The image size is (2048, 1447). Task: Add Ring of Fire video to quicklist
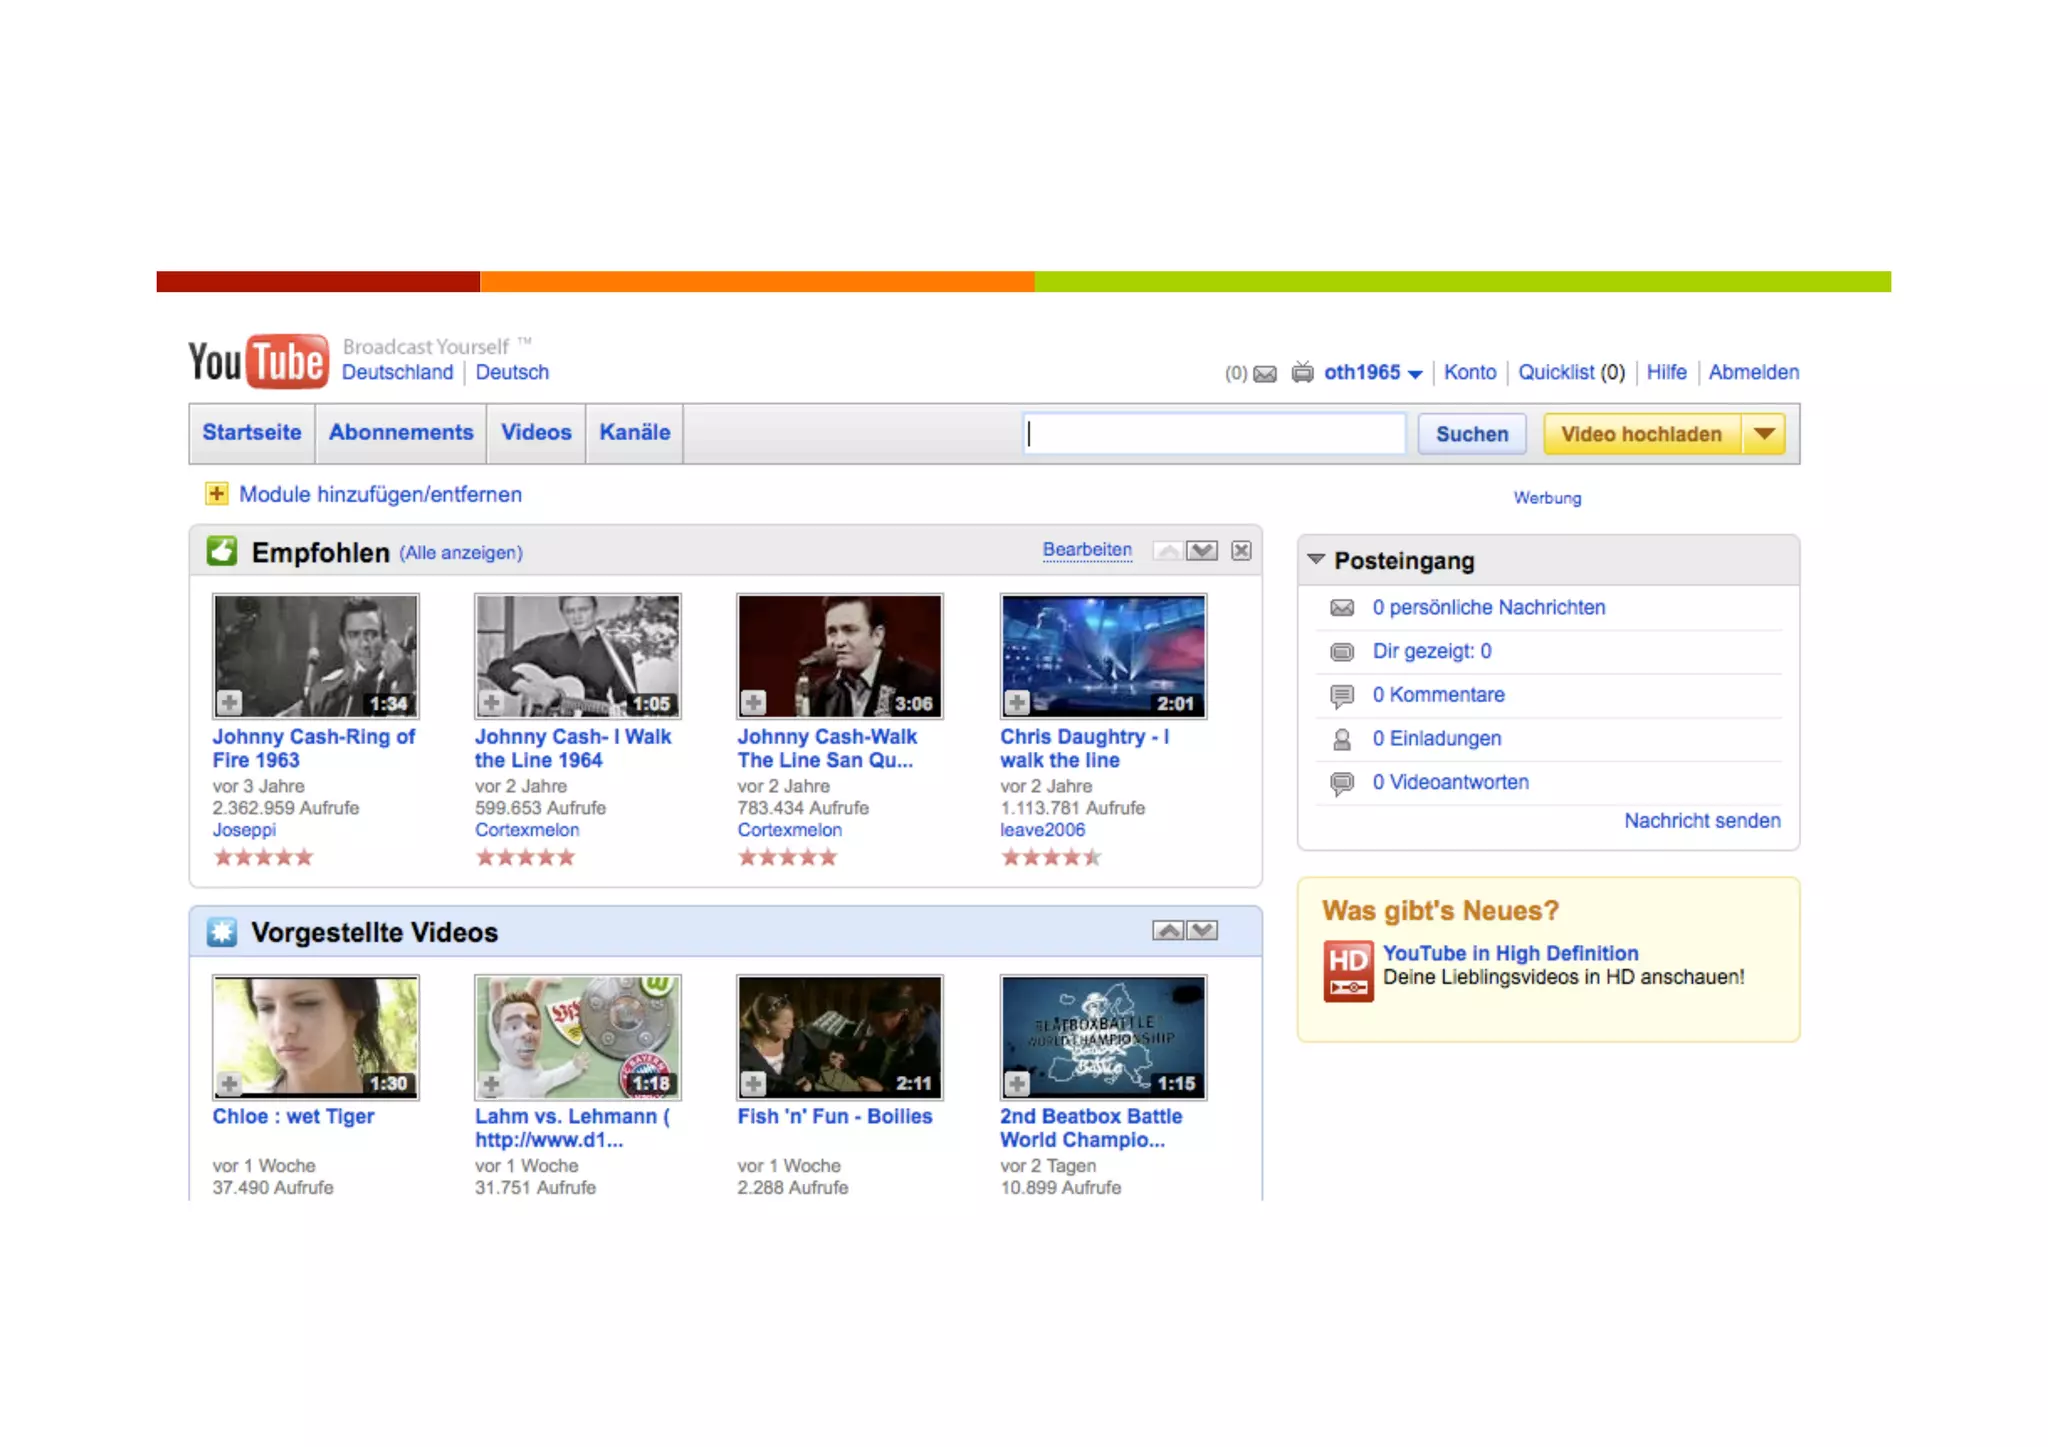click(230, 703)
